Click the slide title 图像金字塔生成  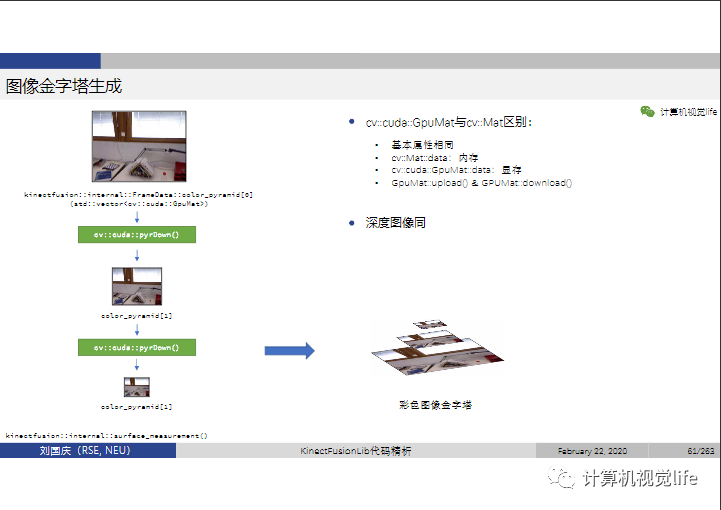click(x=64, y=86)
